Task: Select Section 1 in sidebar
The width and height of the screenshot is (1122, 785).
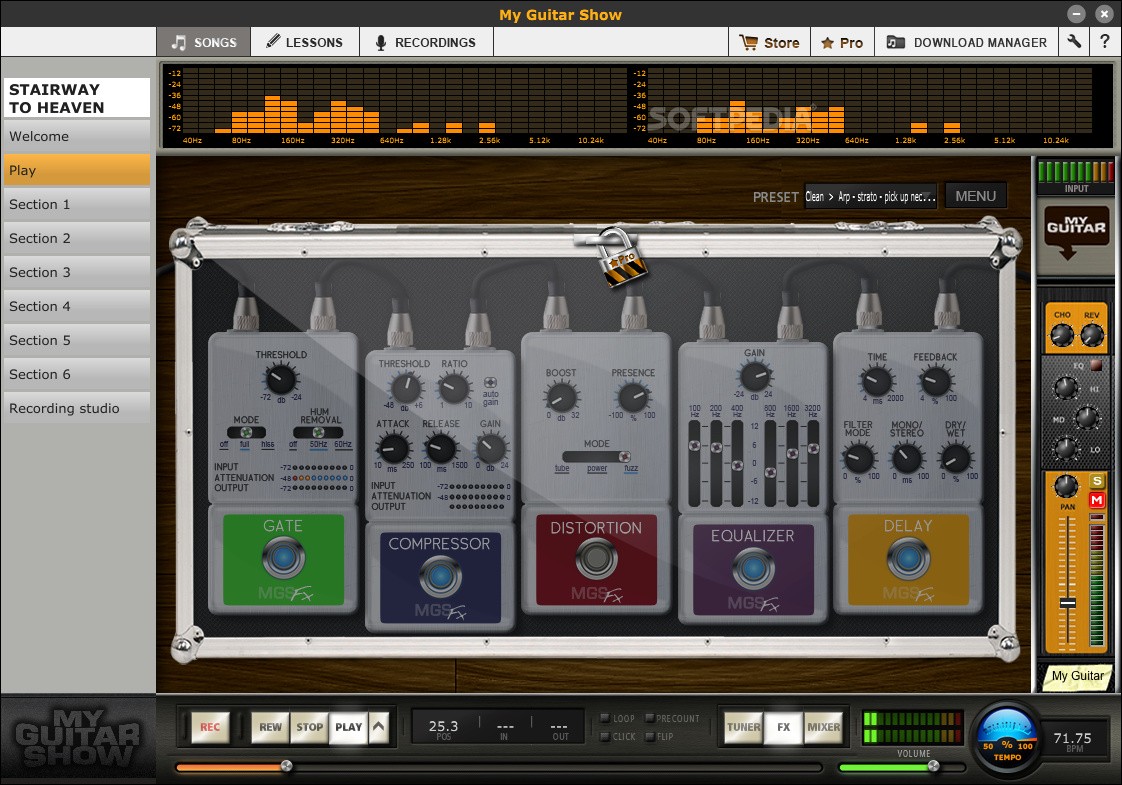Action: (x=77, y=204)
